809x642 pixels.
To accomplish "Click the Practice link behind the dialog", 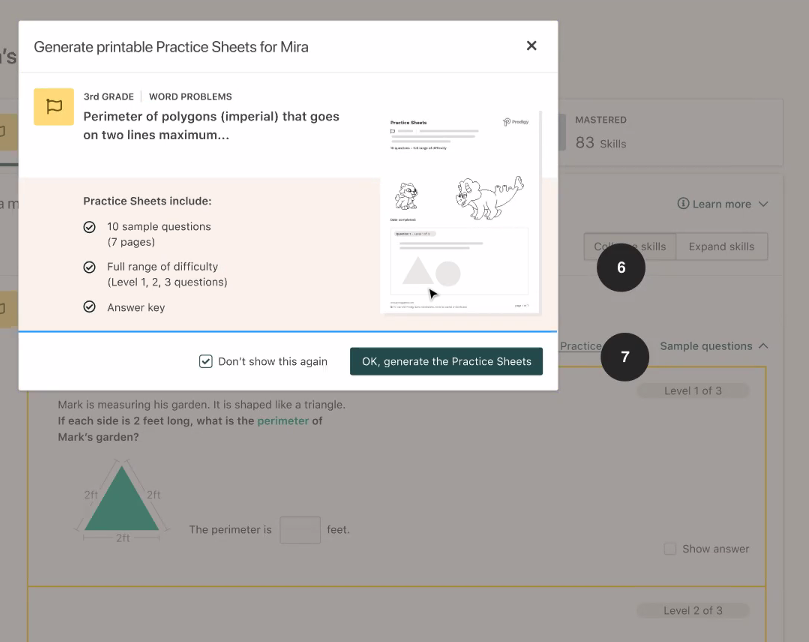I will click(580, 346).
